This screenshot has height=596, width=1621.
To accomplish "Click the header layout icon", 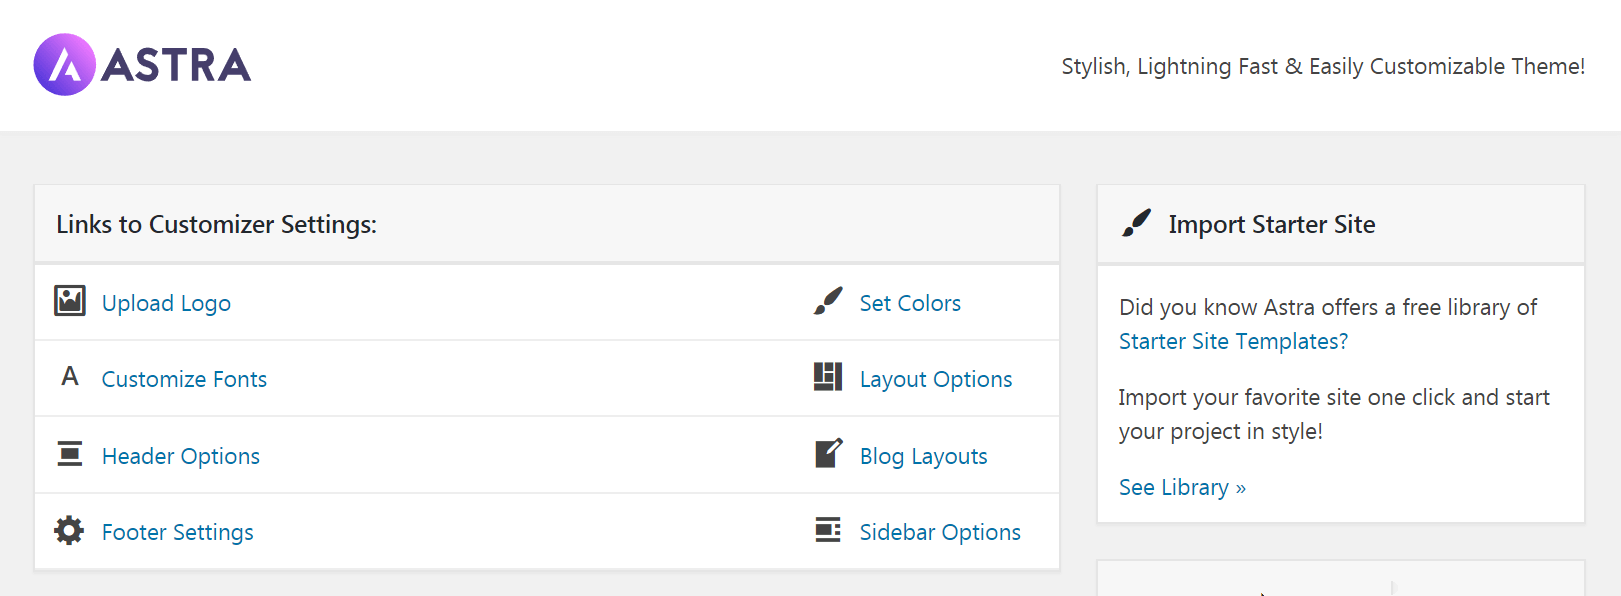I will [69, 453].
